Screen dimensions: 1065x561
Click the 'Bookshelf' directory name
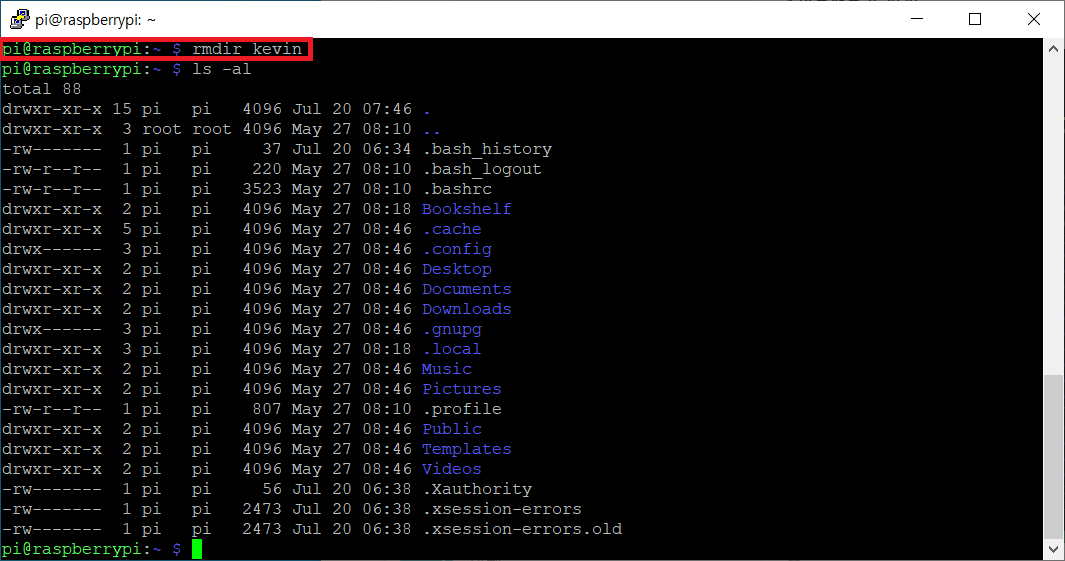tap(467, 209)
